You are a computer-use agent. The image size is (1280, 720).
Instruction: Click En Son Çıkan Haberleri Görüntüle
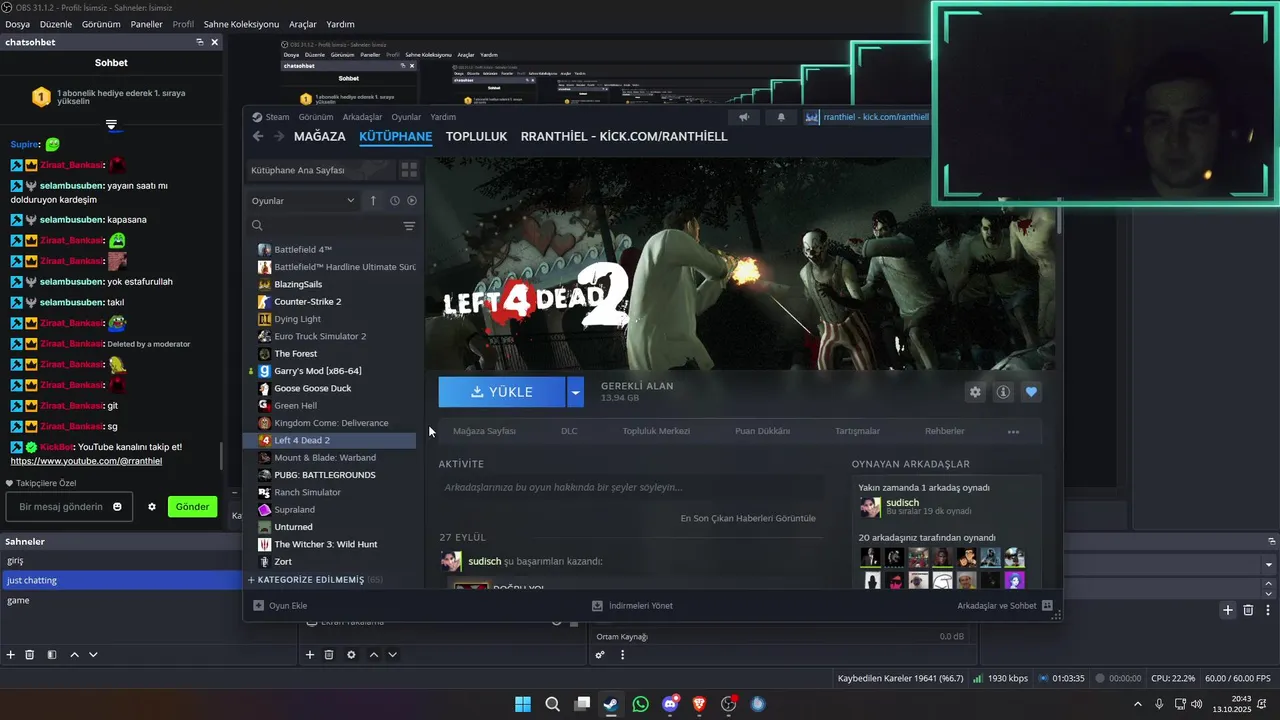[x=748, y=518]
